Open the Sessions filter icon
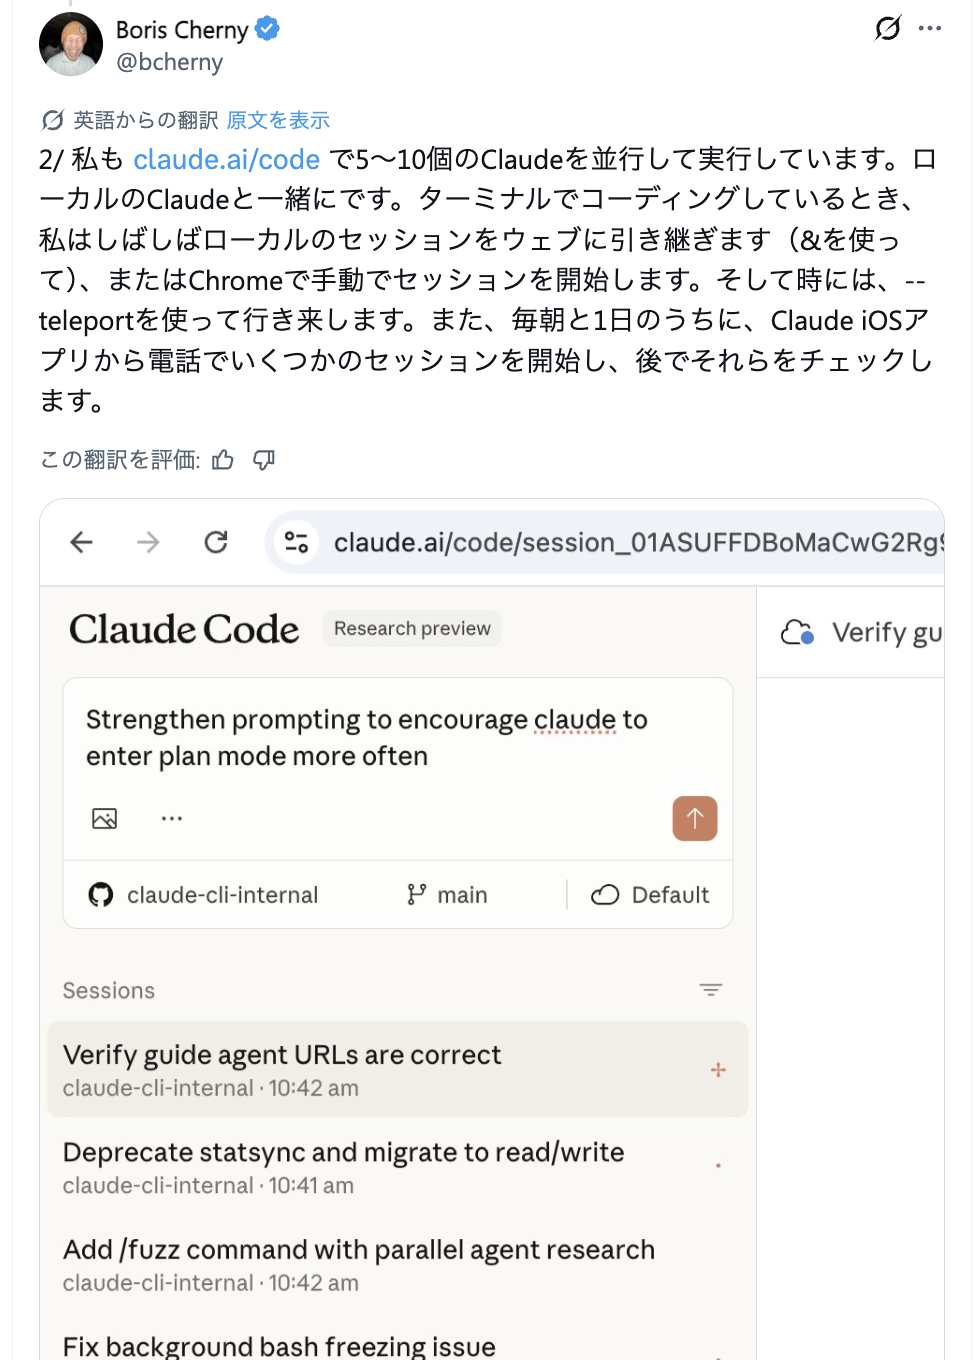 (711, 989)
